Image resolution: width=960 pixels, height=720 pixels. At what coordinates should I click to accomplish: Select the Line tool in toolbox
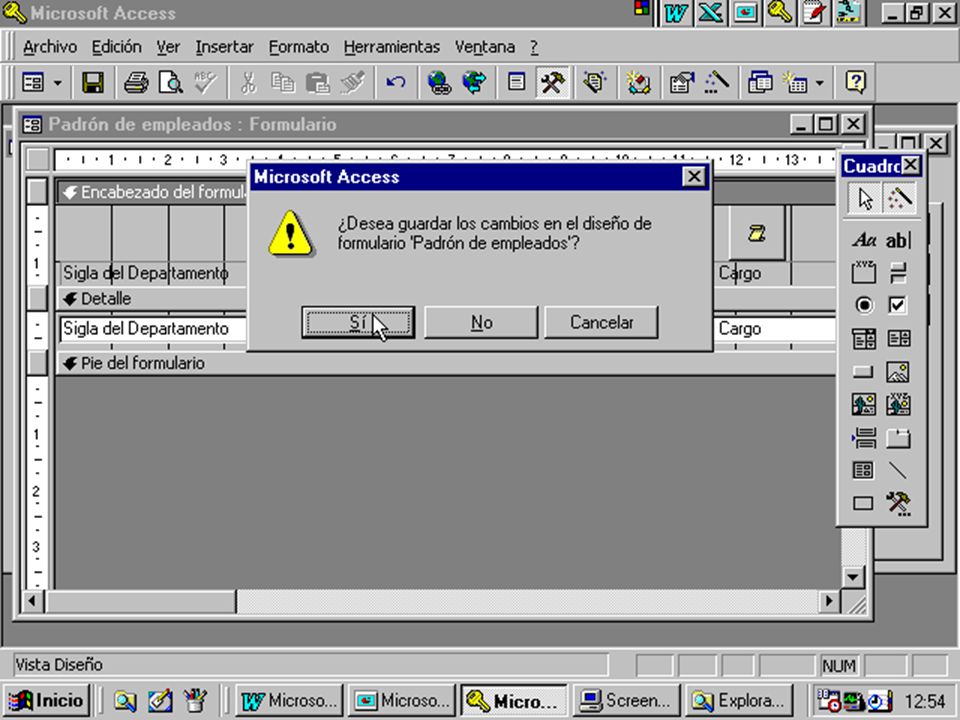898,470
